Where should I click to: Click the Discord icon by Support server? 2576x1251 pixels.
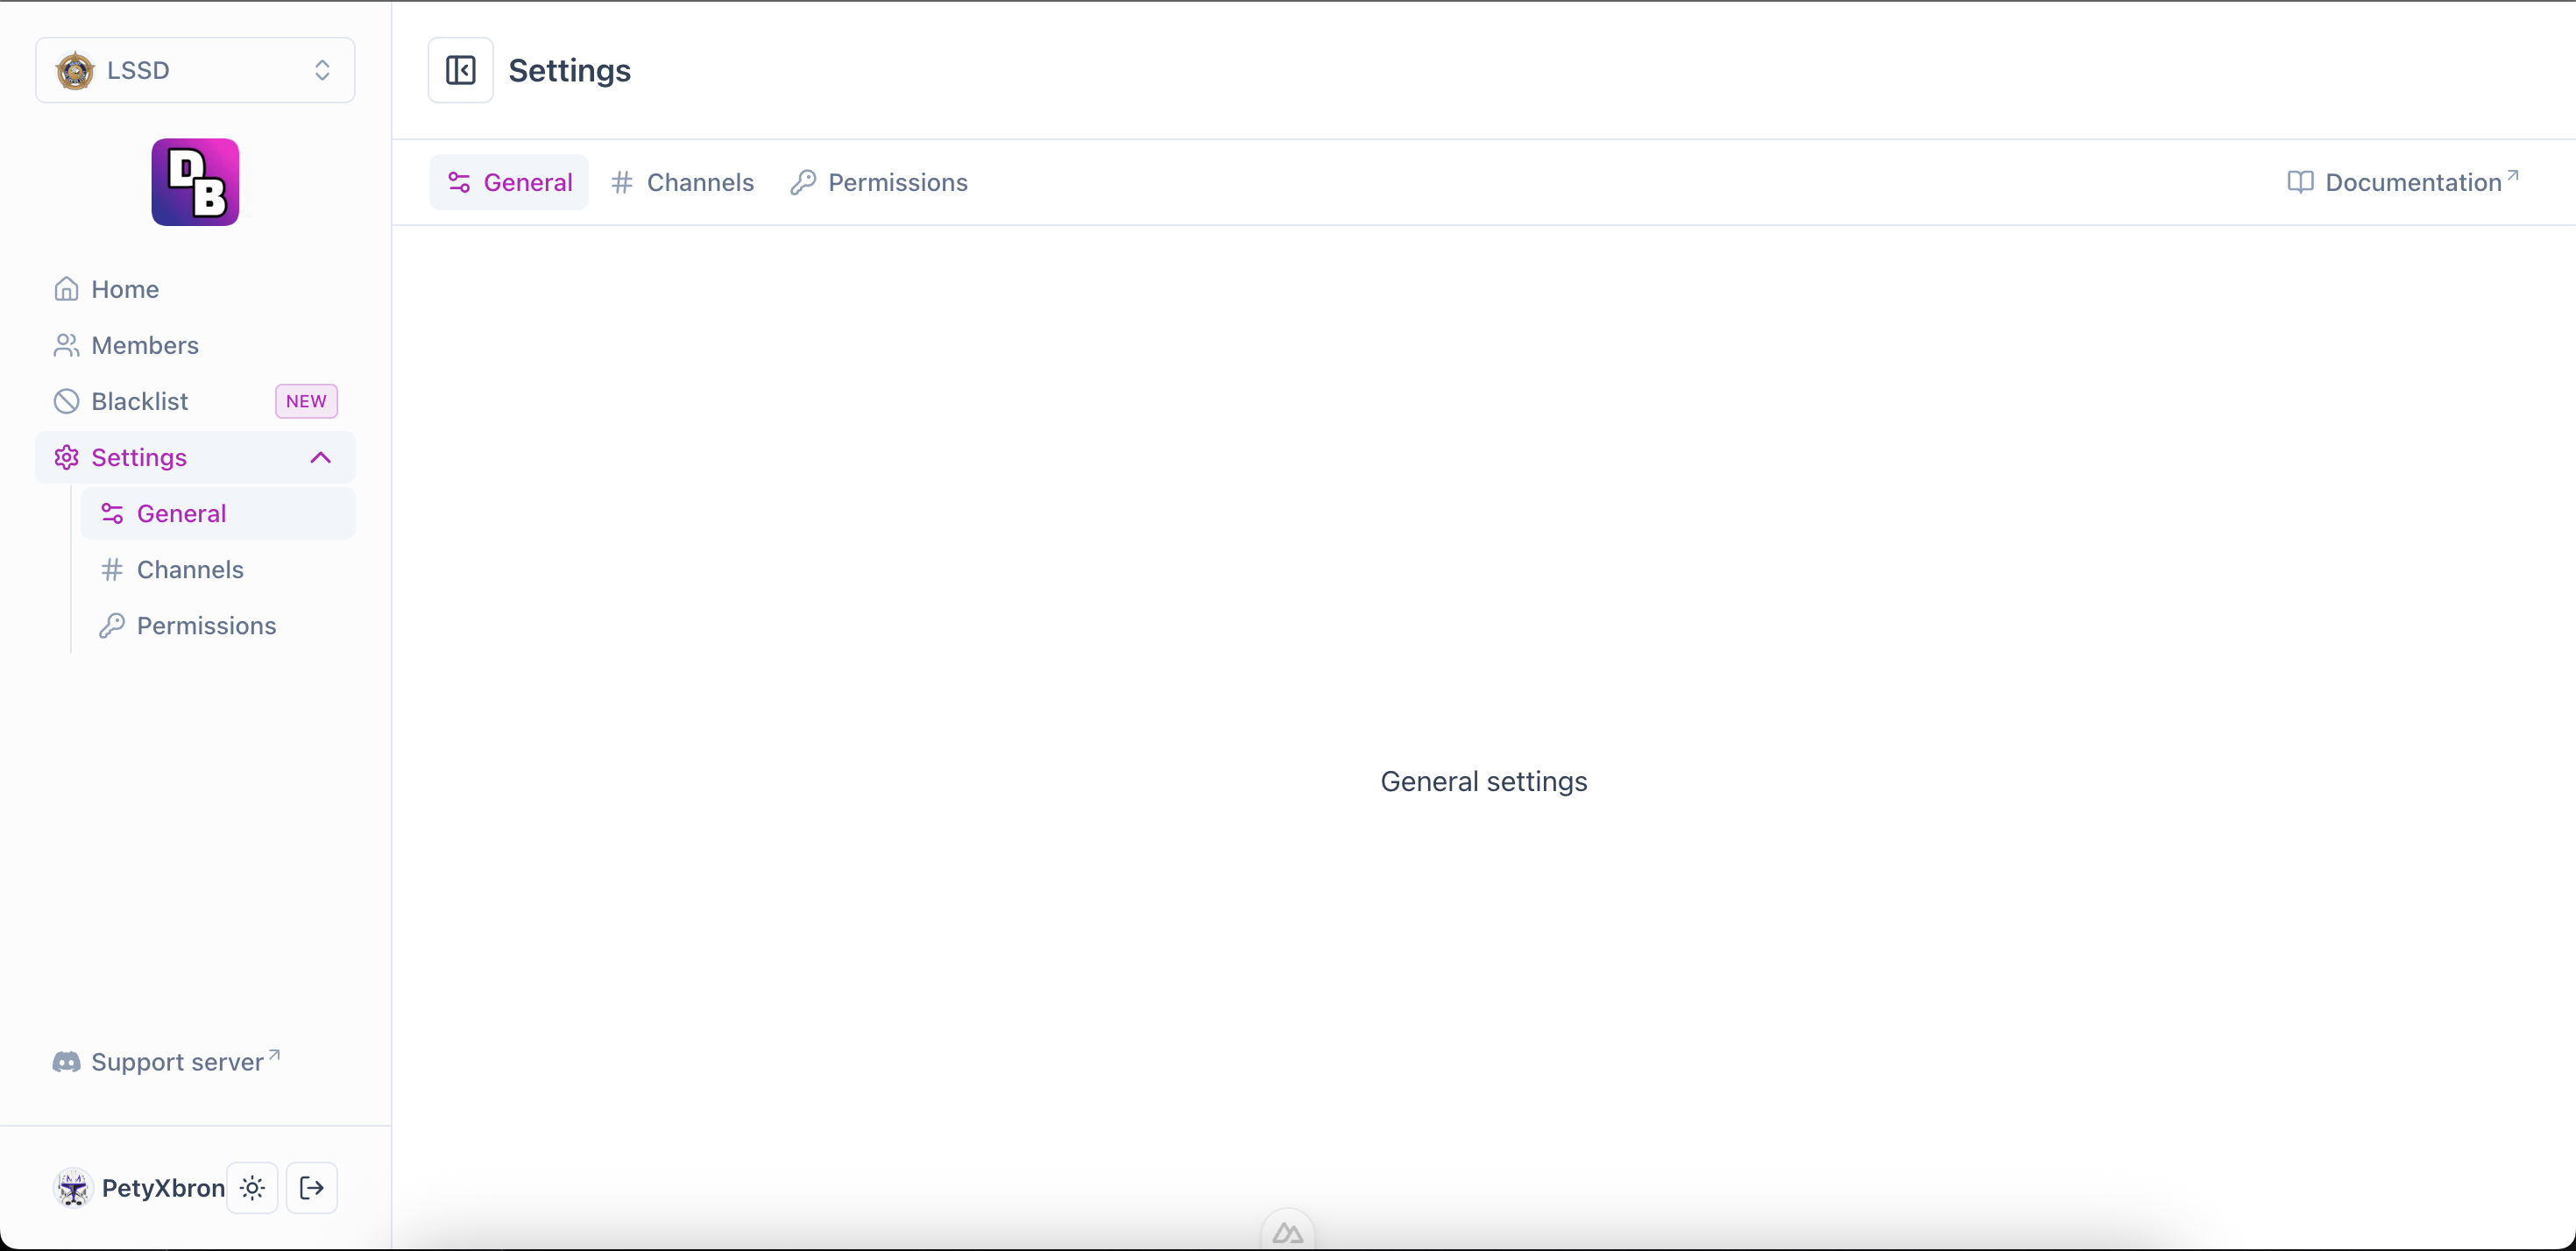click(66, 1062)
